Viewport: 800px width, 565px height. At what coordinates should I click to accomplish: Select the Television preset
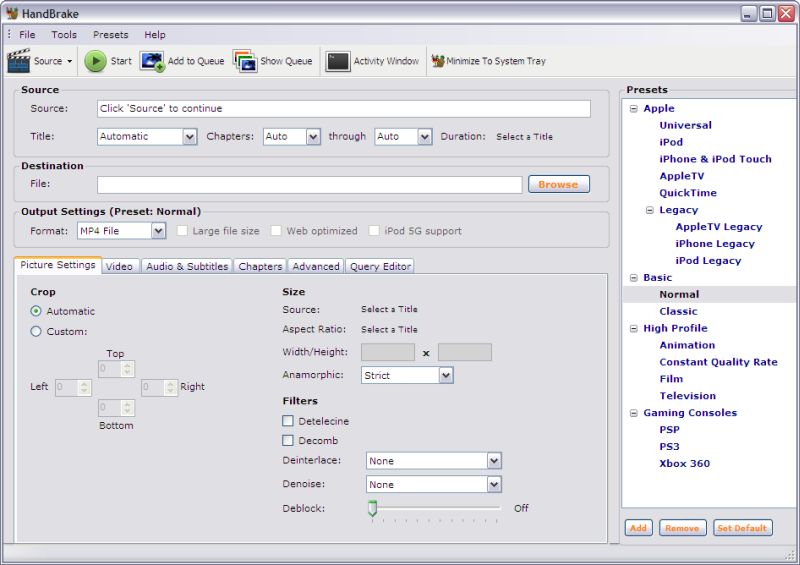[687, 396]
